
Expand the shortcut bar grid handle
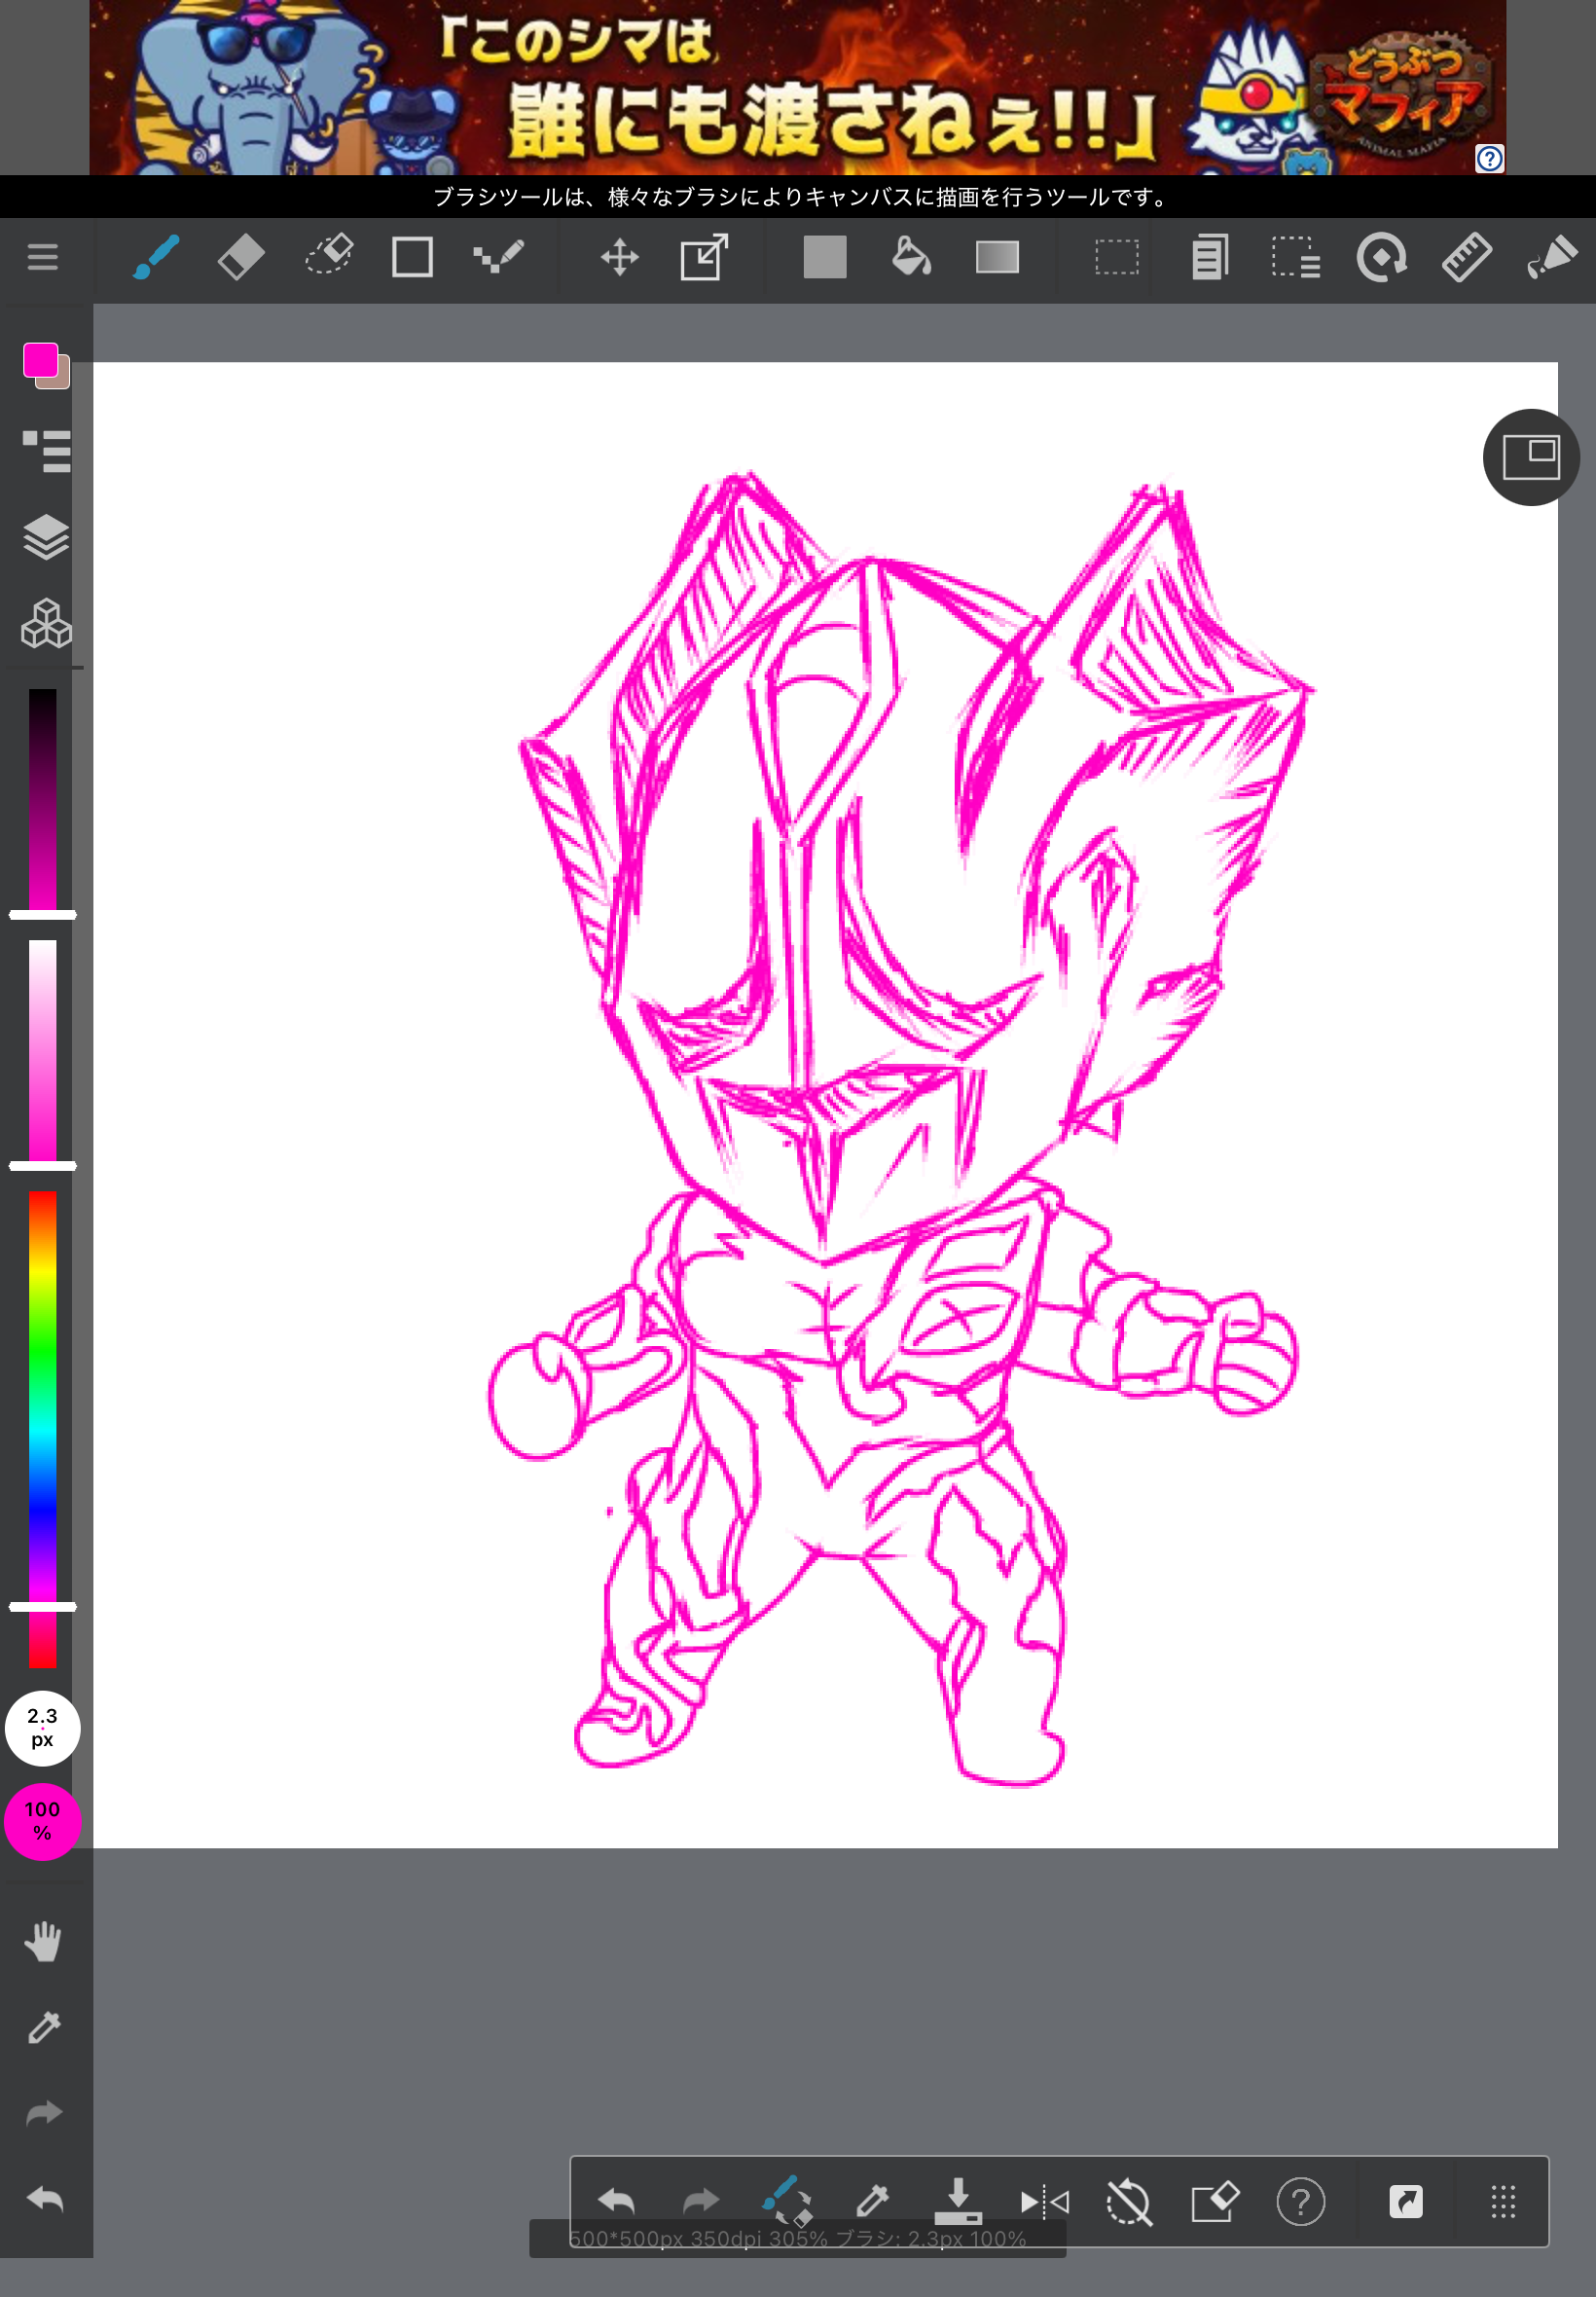pos(1503,2201)
